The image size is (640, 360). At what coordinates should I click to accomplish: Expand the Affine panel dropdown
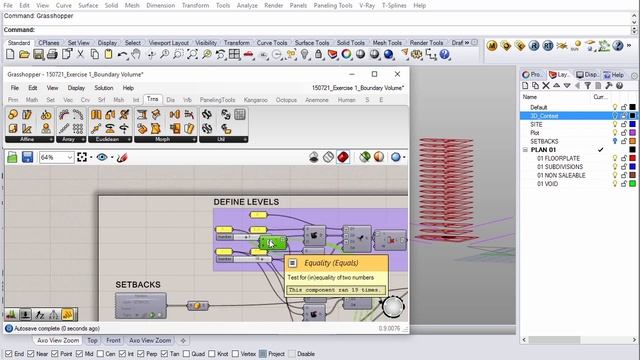click(51, 140)
